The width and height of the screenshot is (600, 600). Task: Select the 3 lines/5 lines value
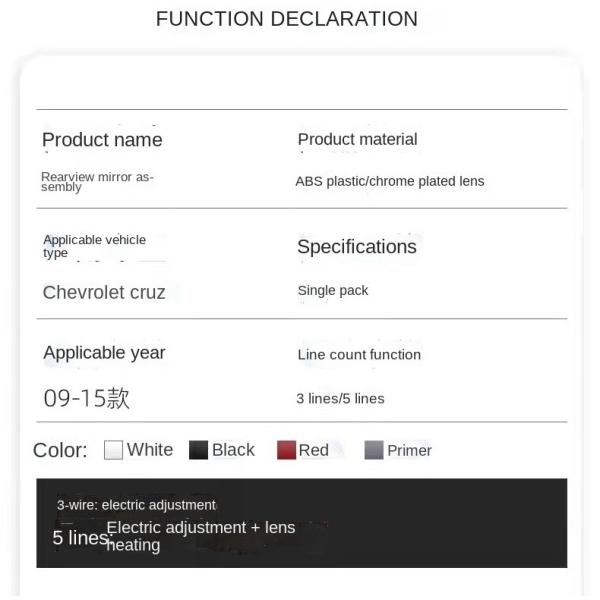tap(340, 398)
